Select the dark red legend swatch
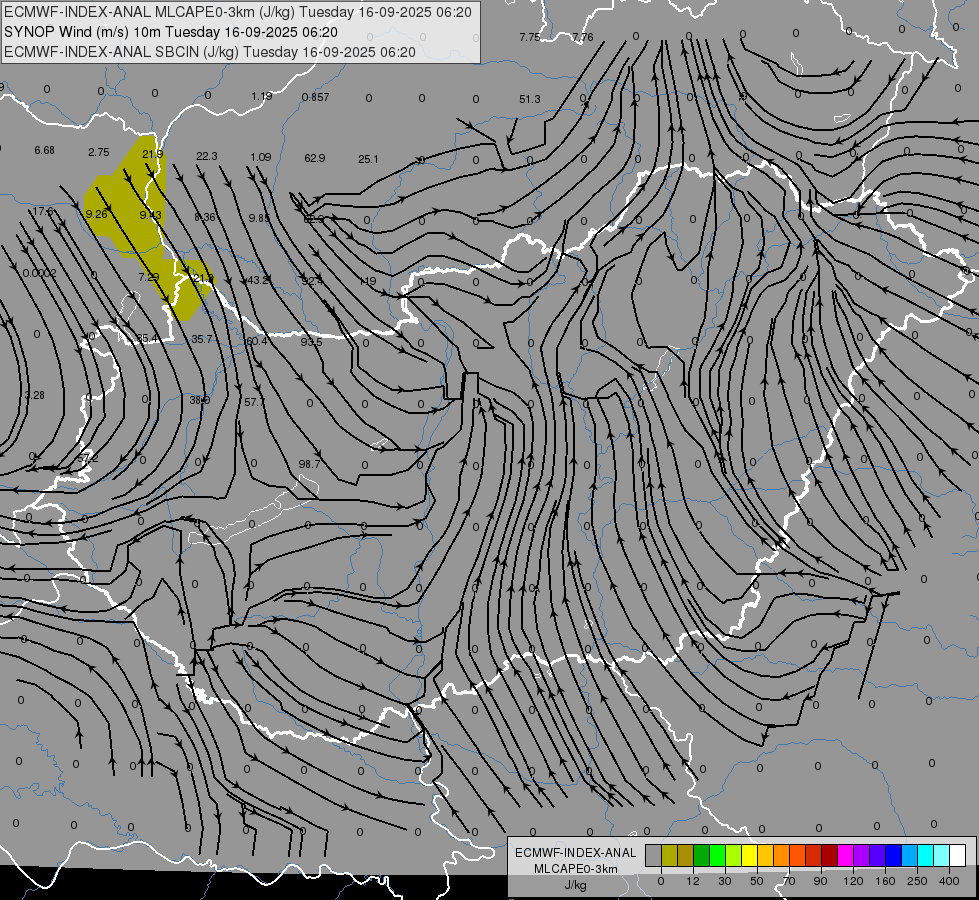The image size is (979, 900). tap(830, 855)
